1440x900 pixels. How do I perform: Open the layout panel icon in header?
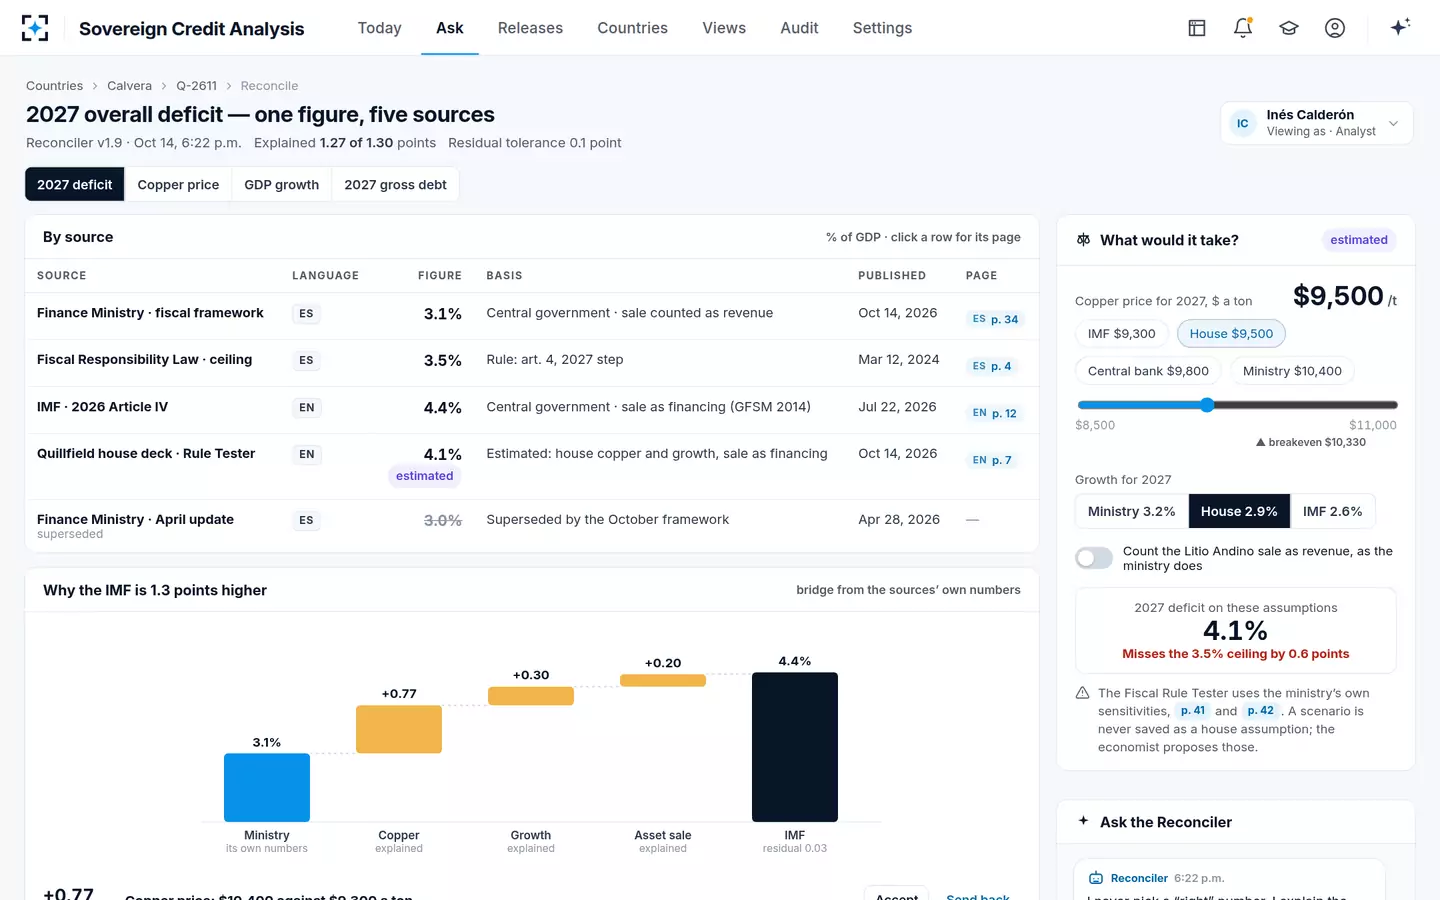click(1197, 28)
